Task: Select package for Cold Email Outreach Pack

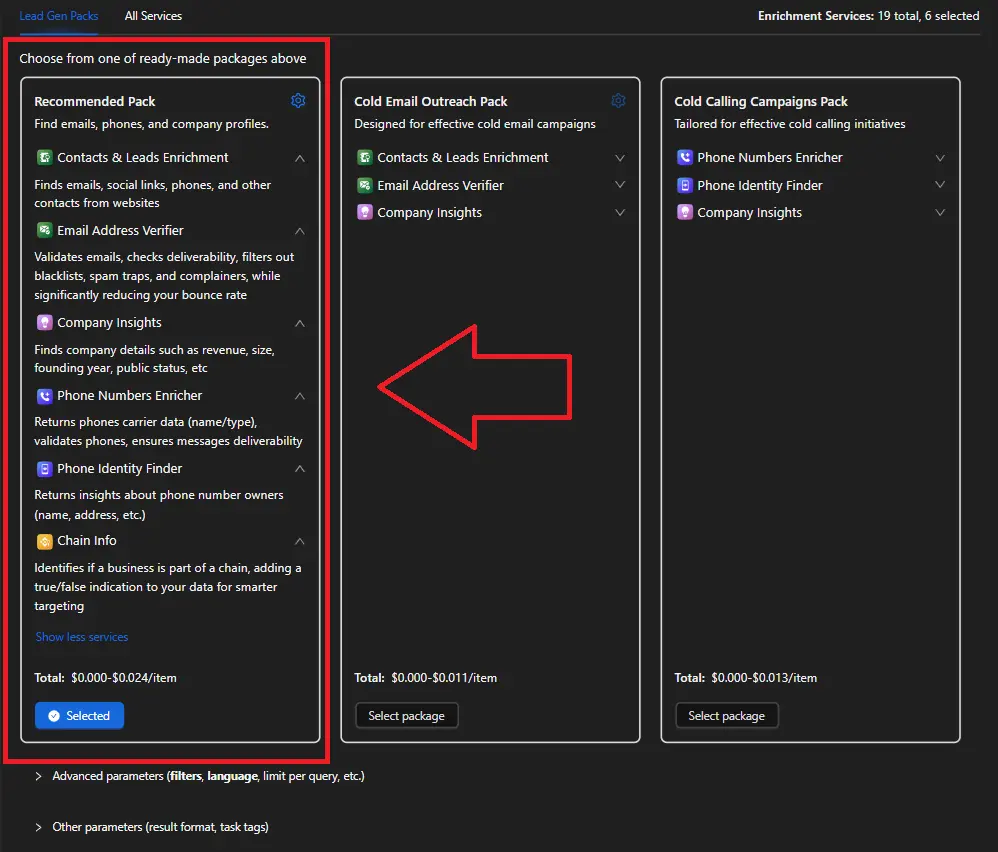Action: coord(406,715)
